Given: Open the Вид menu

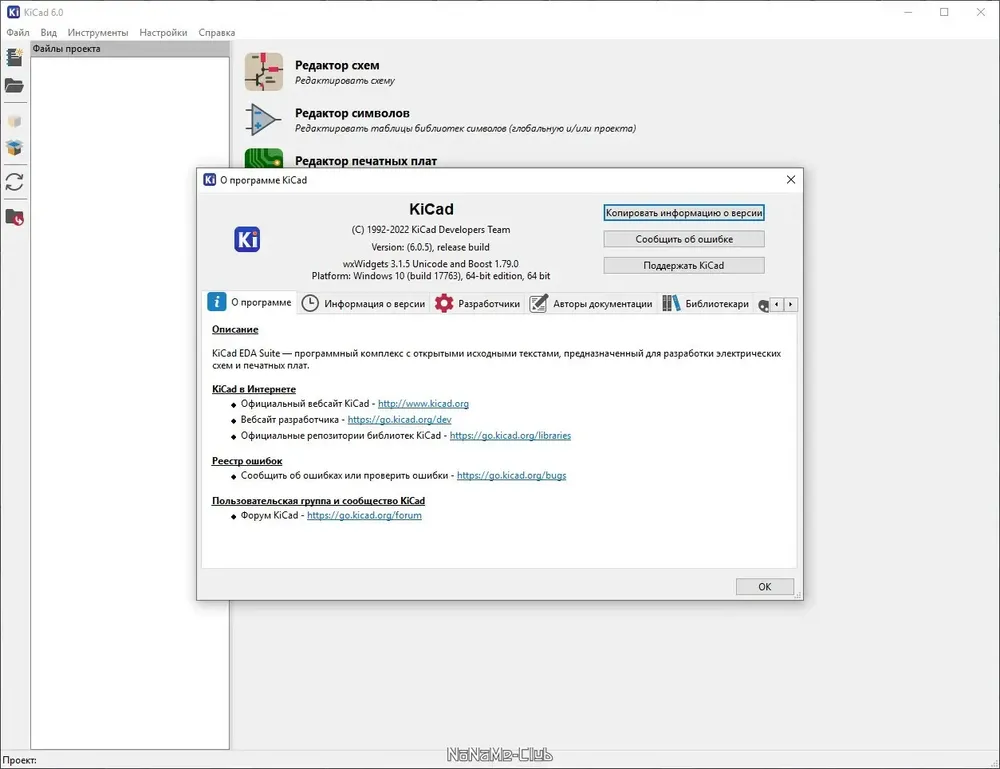Looking at the screenshot, I should click(48, 33).
